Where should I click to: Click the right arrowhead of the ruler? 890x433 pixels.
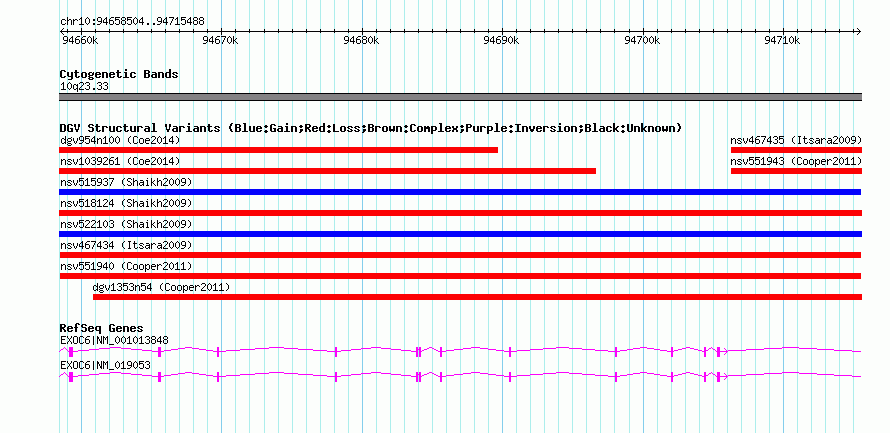(x=858, y=31)
